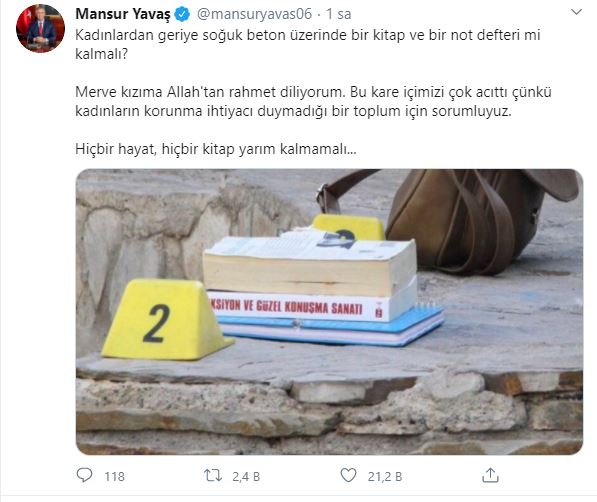This screenshot has height=502, width=597.
Task: Click the reply speech bubble icon
Action: pyautogui.click(x=84, y=475)
